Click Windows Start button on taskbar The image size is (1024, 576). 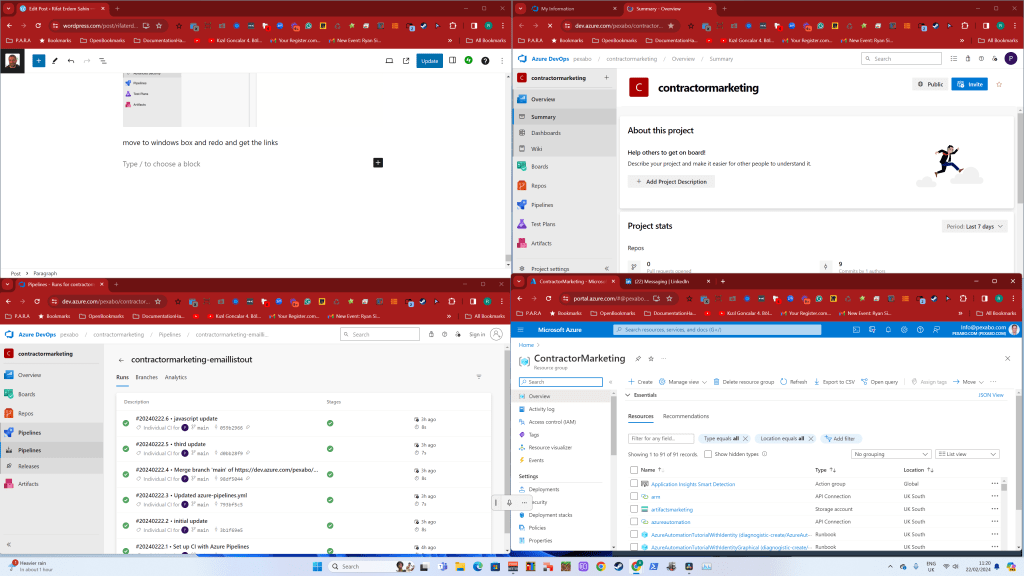click(x=317, y=566)
